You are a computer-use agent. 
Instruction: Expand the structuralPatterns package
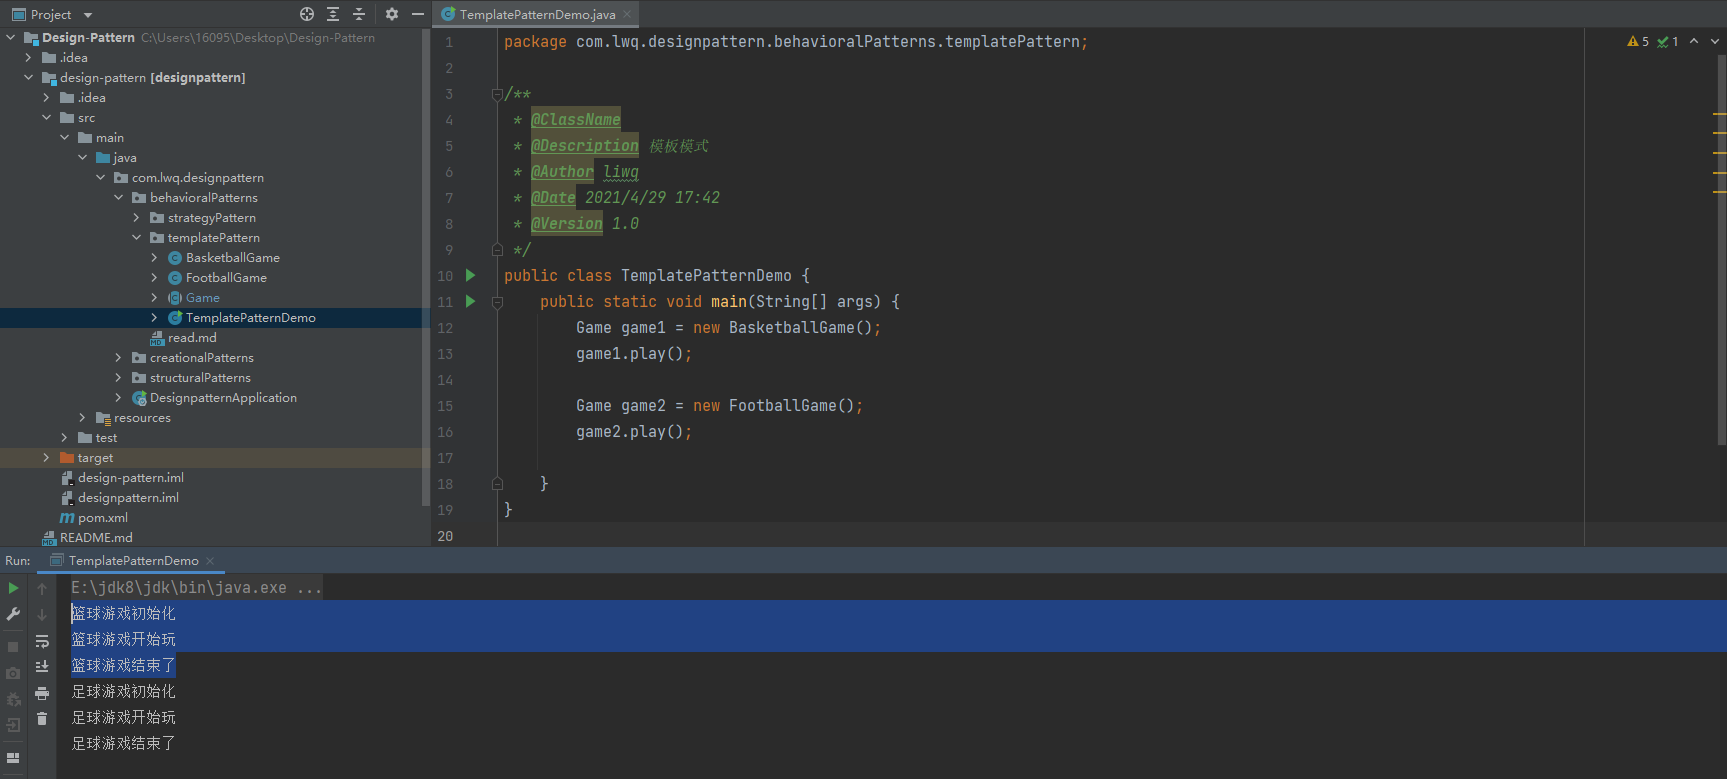pos(119,377)
